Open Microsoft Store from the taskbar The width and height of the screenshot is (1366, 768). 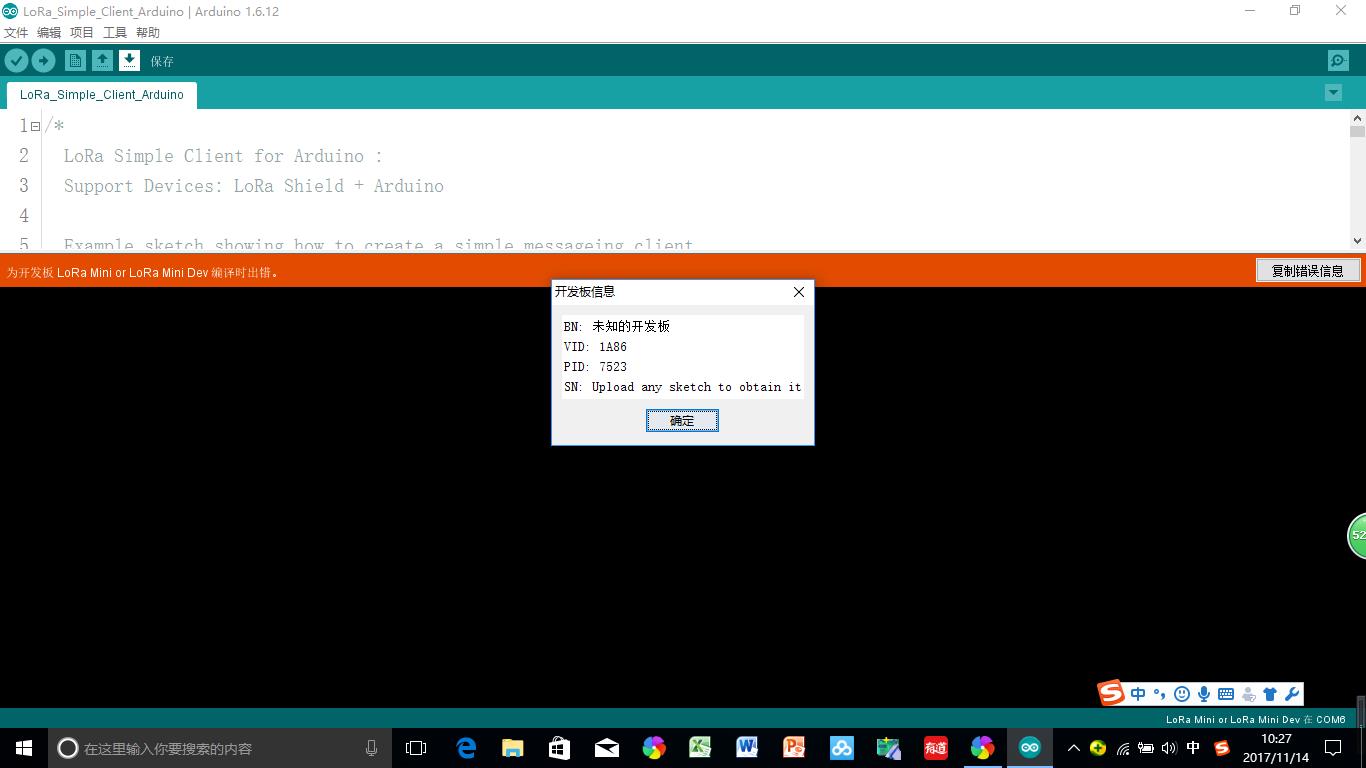tap(560, 748)
